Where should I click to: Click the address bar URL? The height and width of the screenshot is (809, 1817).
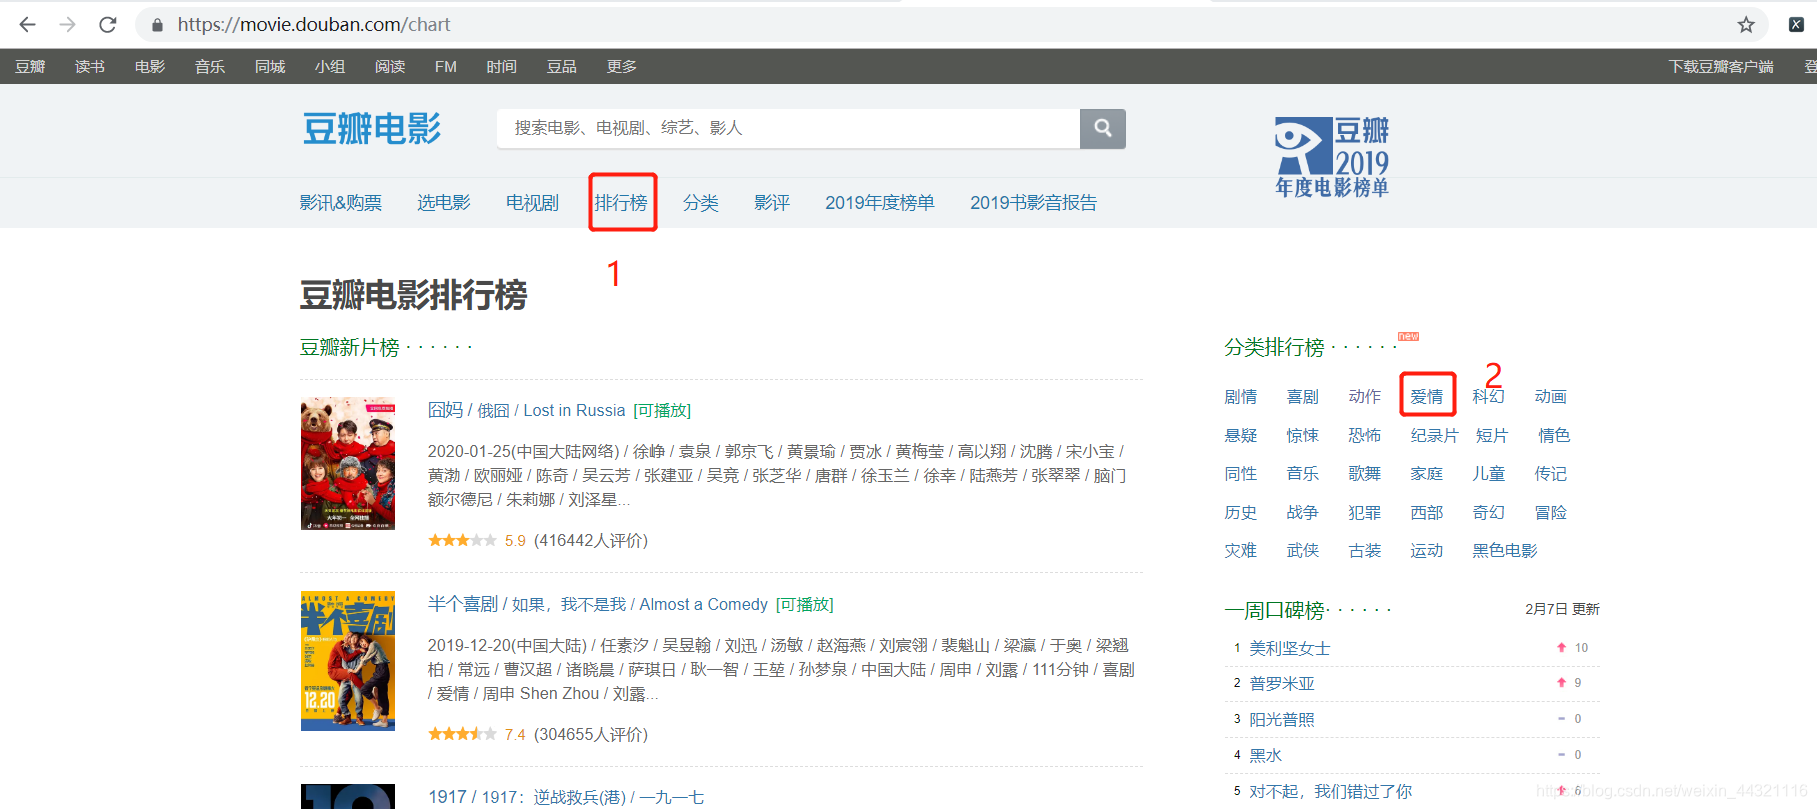pos(314,24)
